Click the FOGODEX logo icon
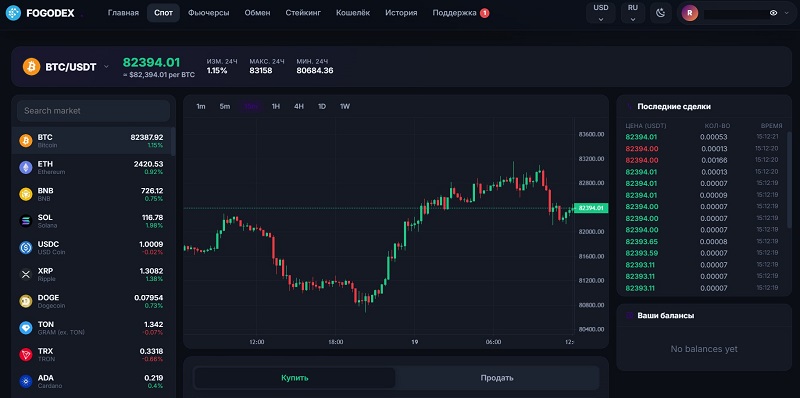The height and width of the screenshot is (398, 800). click(13, 13)
